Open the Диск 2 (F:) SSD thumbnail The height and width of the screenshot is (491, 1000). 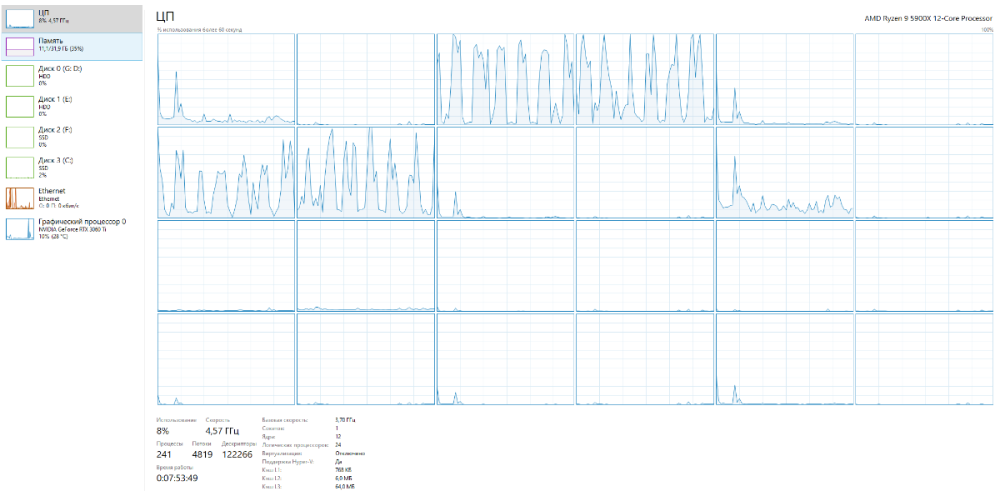[x=20, y=137]
